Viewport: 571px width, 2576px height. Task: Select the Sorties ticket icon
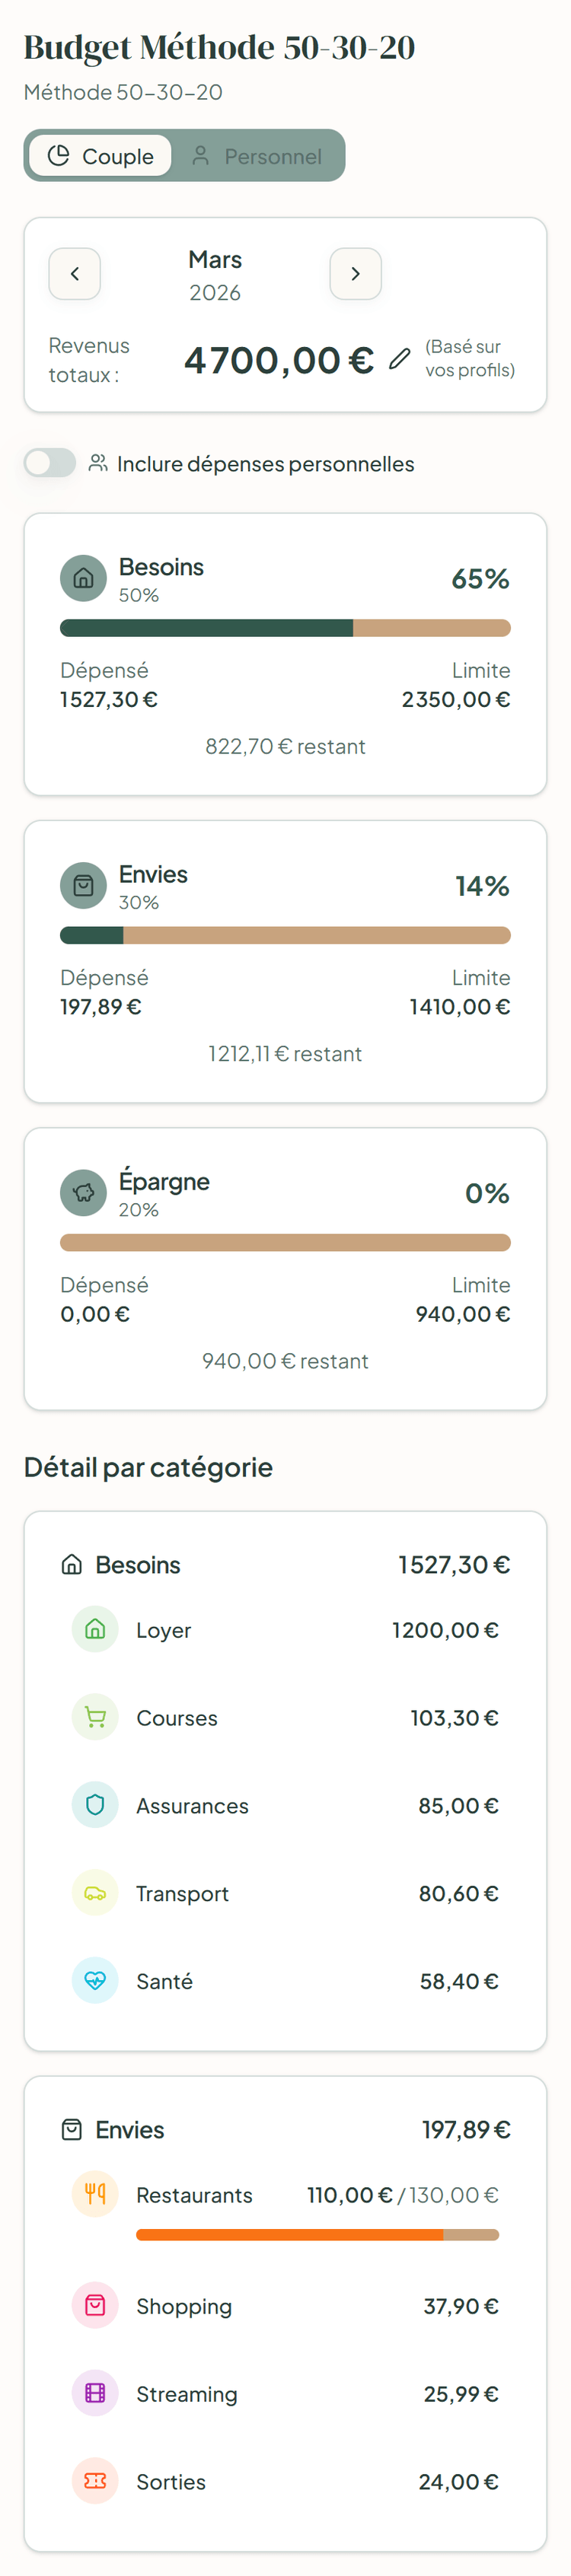pos(94,2481)
